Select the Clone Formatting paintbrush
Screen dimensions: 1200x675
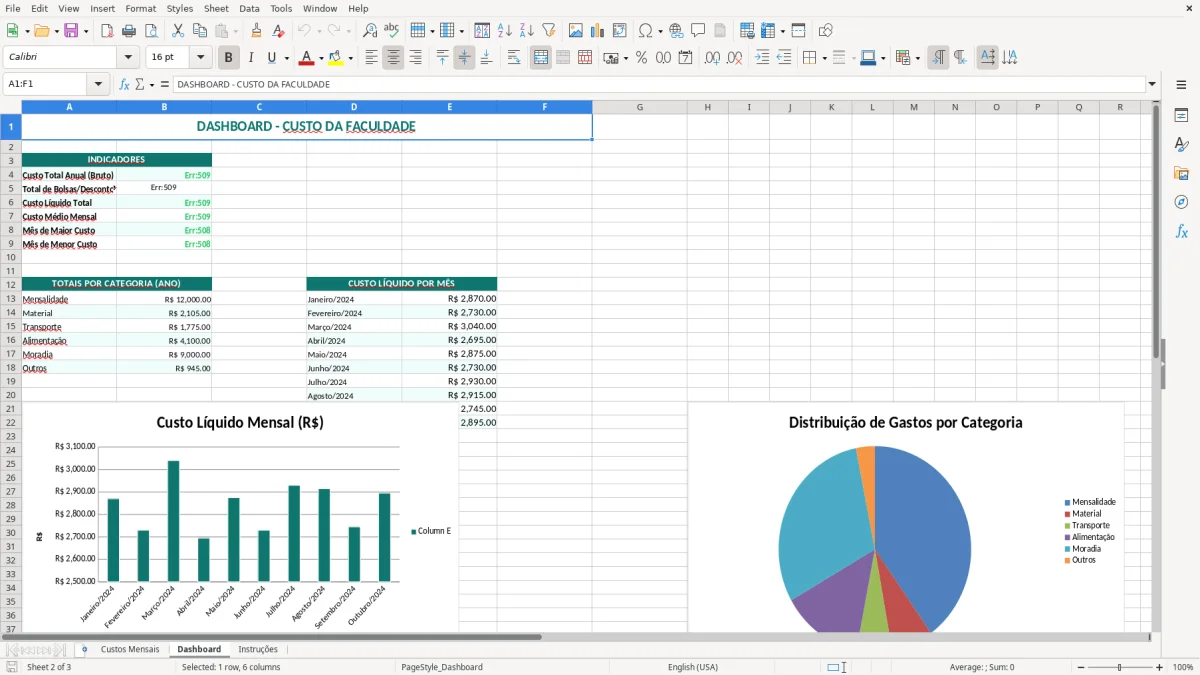[x=257, y=31]
